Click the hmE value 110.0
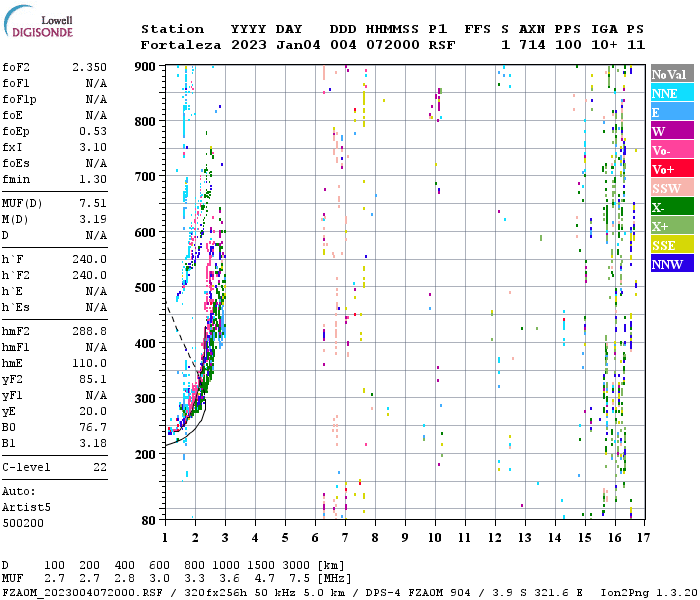This screenshot has width=700, height=600. pyautogui.click(x=90, y=363)
